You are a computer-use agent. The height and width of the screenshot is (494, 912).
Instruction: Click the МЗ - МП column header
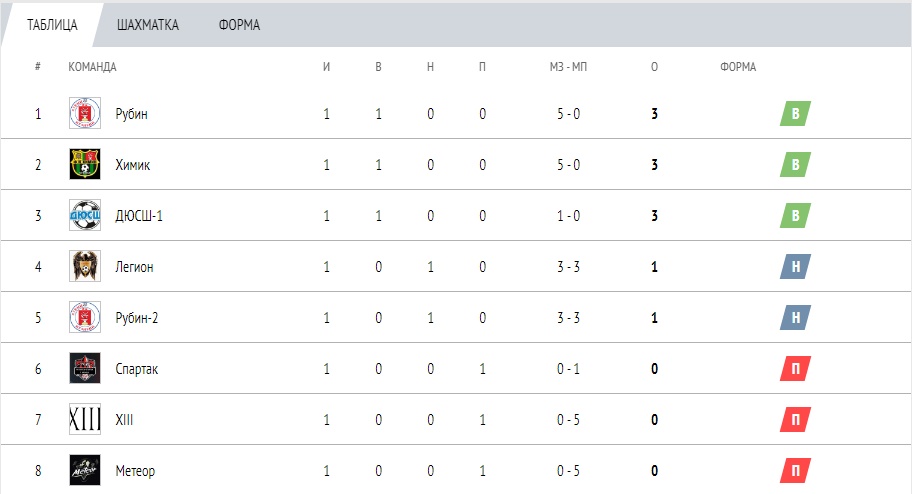pyautogui.click(x=568, y=67)
